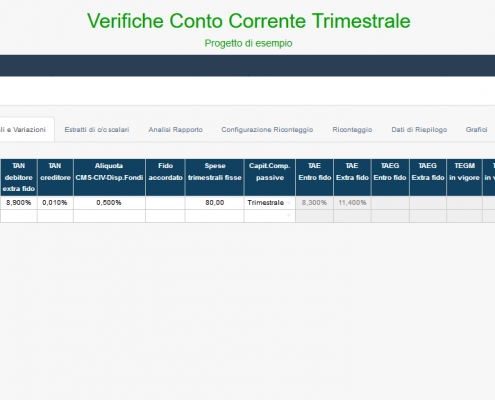
Task: Click the TAN debitore extra fido cell 8,900%
Action: 19,203
